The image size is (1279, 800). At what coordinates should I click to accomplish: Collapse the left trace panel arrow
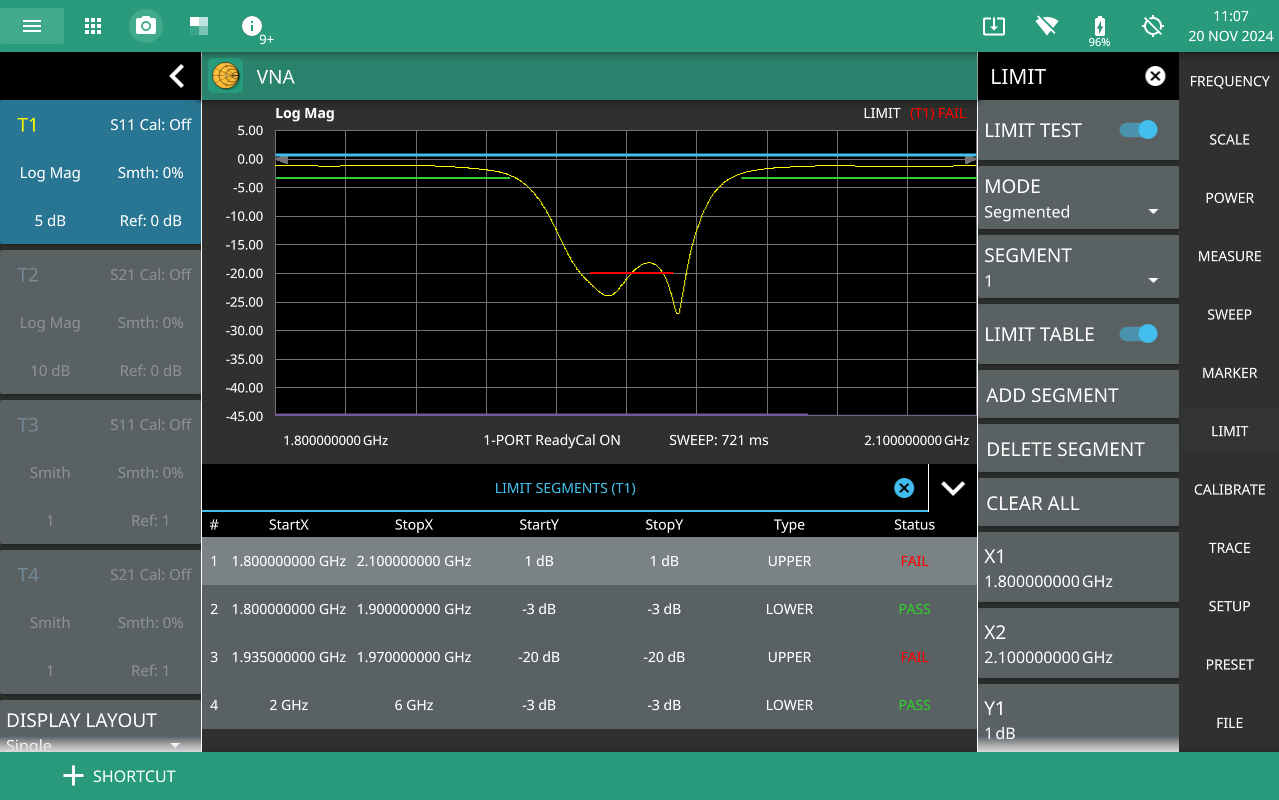(177, 76)
